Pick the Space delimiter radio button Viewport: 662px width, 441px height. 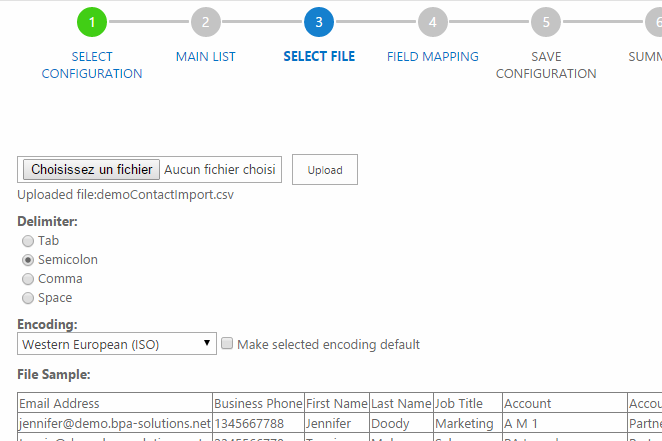[28, 298]
